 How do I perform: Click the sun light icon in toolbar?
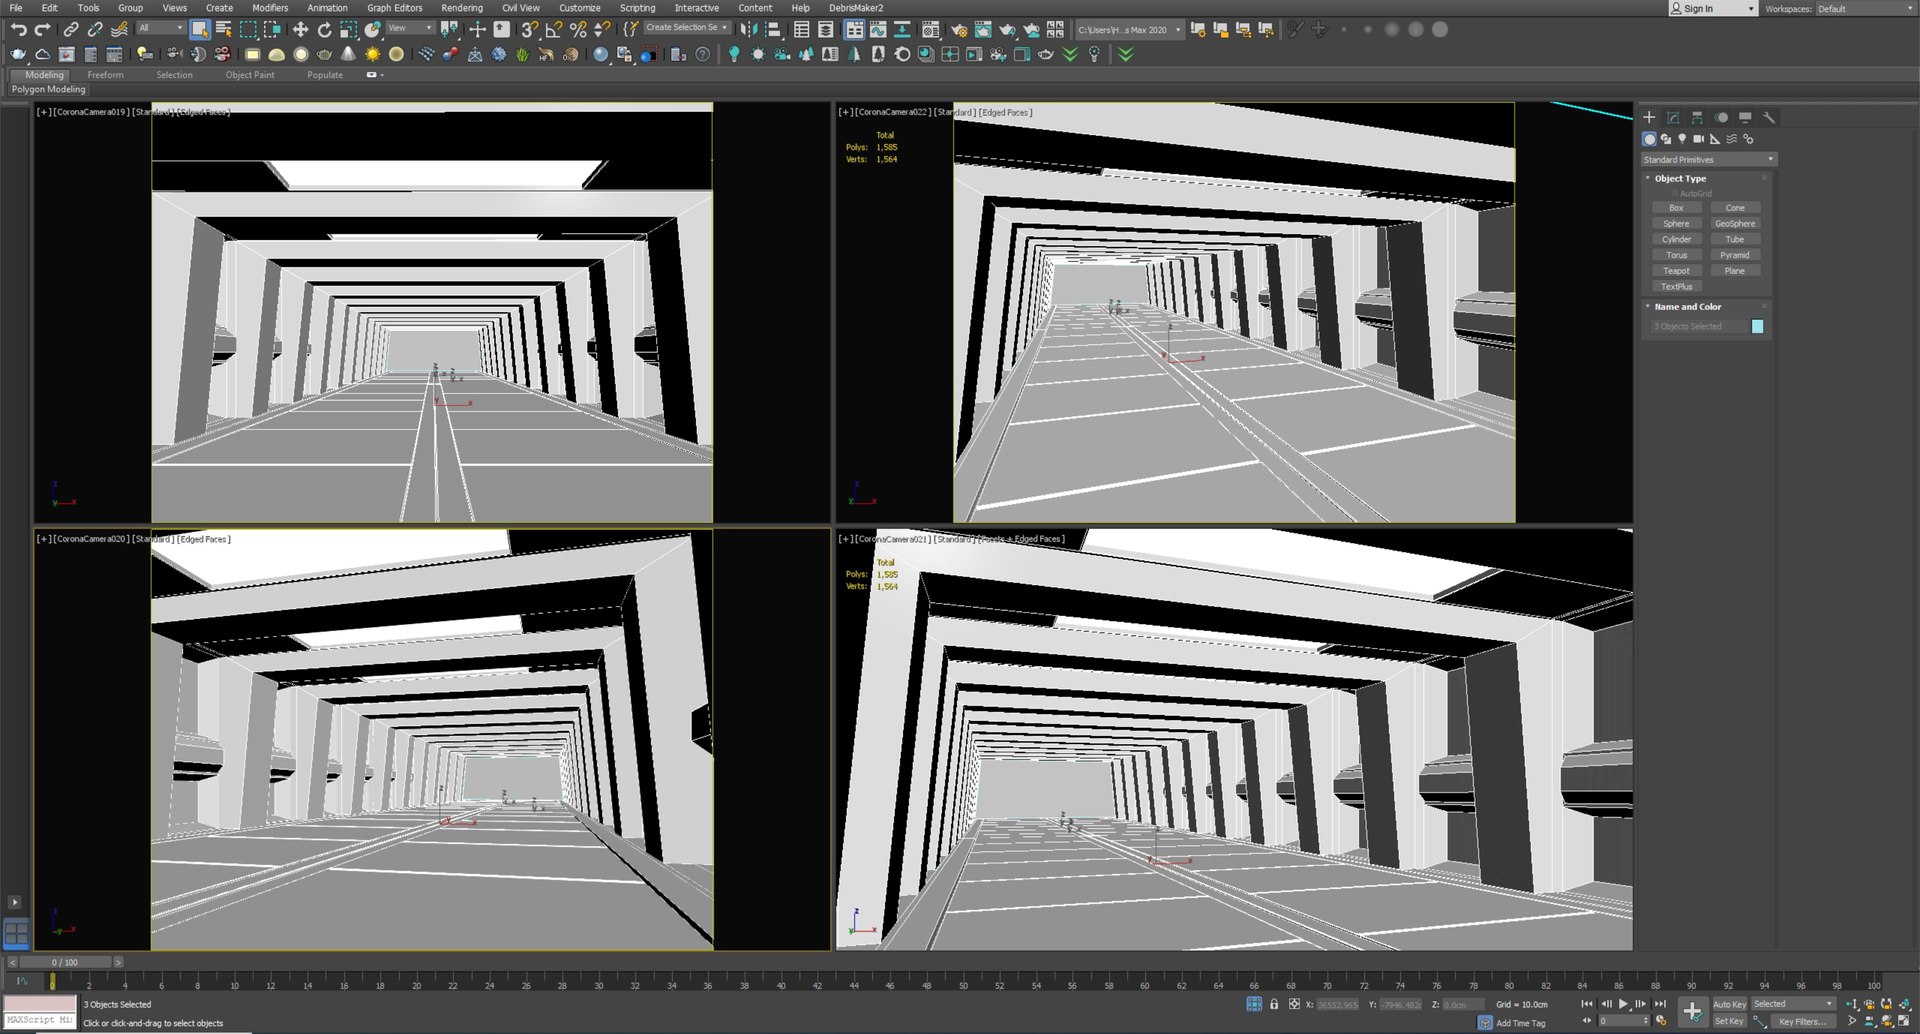click(x=372, y=54)
